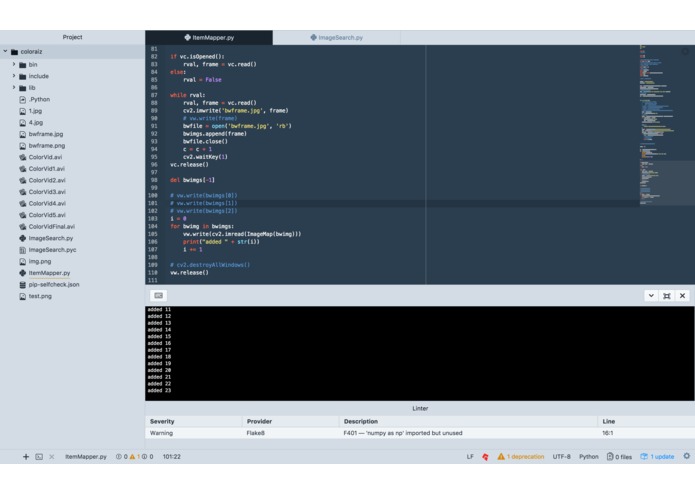Click the vw.release() code line
Viewport: 695px width, 494px height.
pyautogui.click(x=189, y=273)
